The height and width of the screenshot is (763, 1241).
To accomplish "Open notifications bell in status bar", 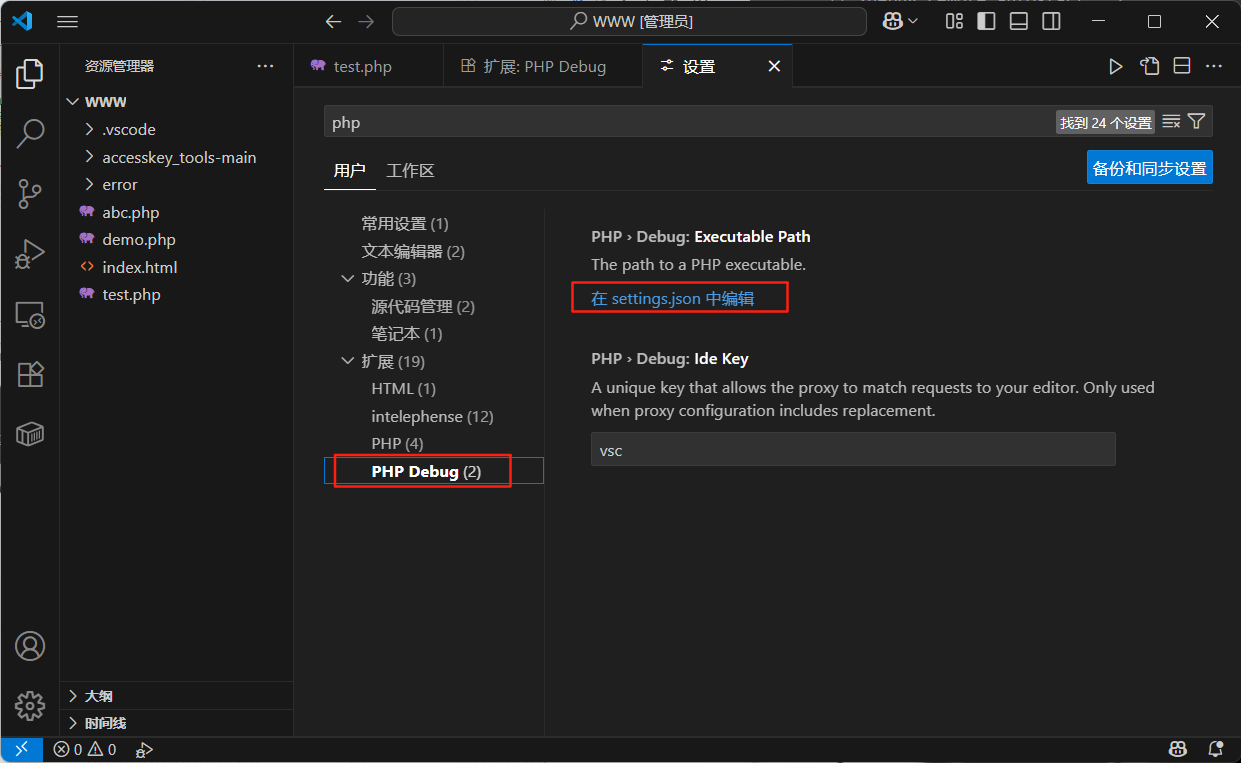I will (x=1216, y=750).
